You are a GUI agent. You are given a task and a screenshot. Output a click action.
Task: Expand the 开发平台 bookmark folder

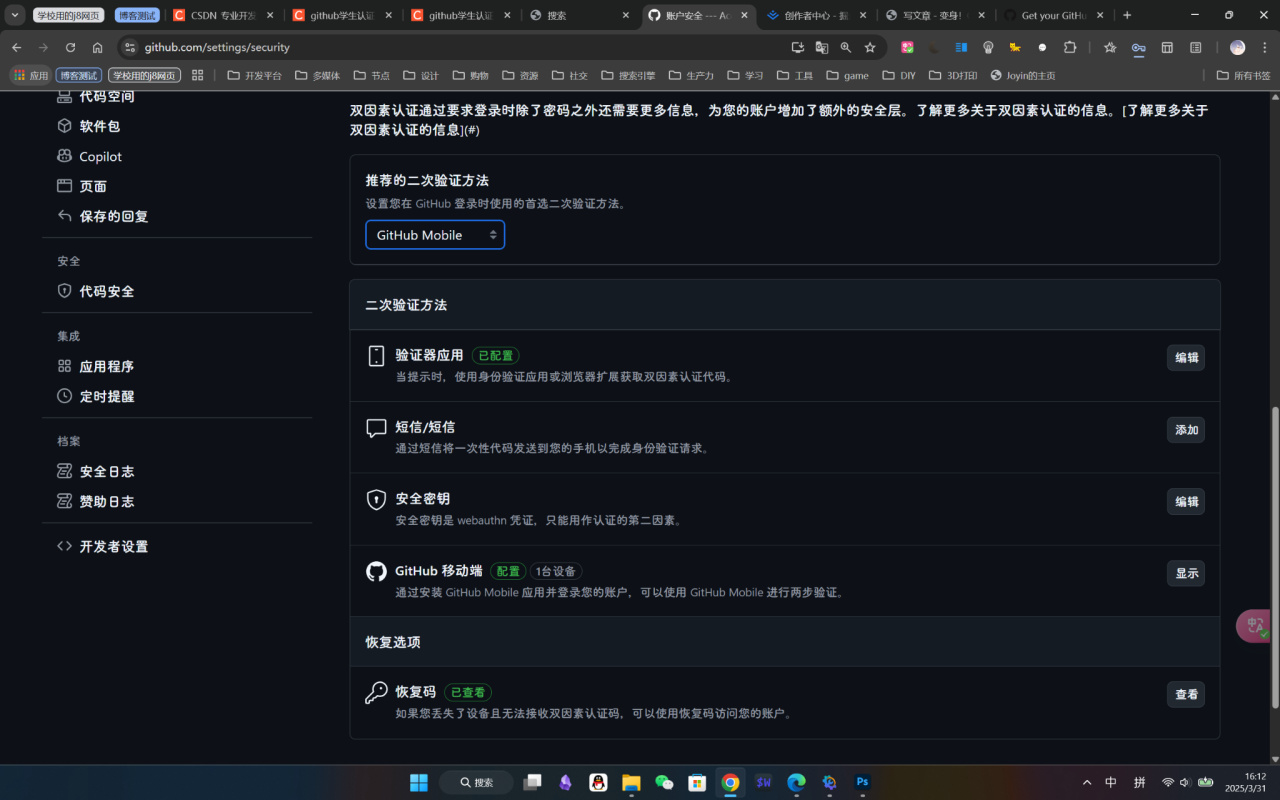coord(254,75)
